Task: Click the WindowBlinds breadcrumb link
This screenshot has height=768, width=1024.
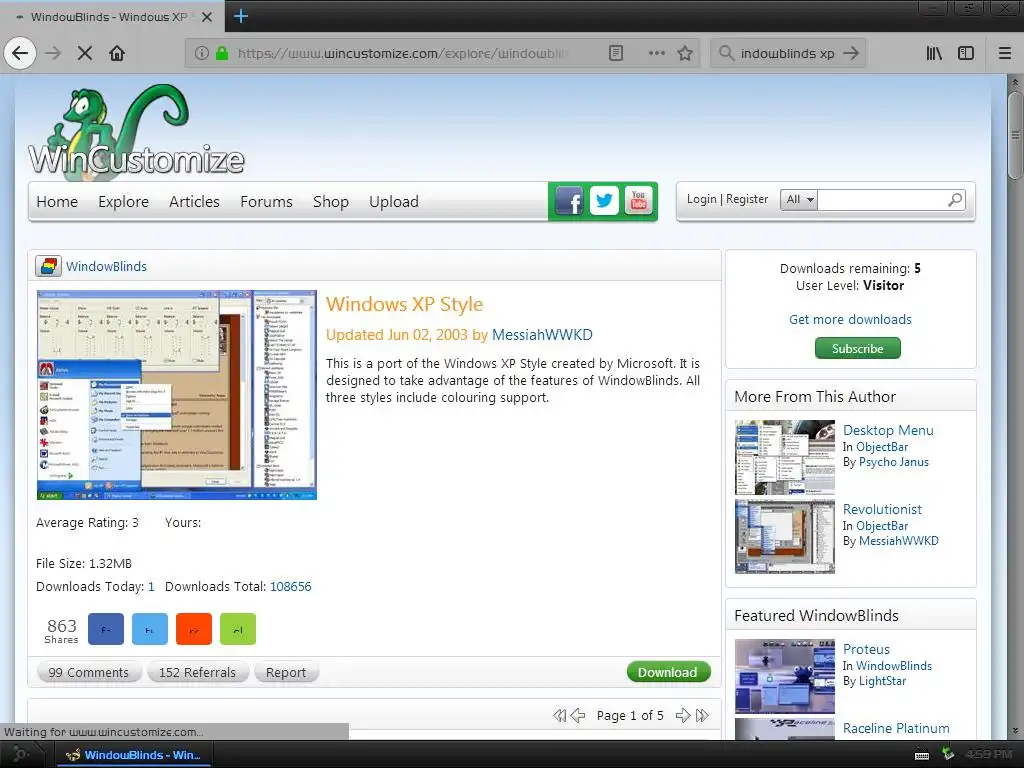Action: (x=106, y=266)
